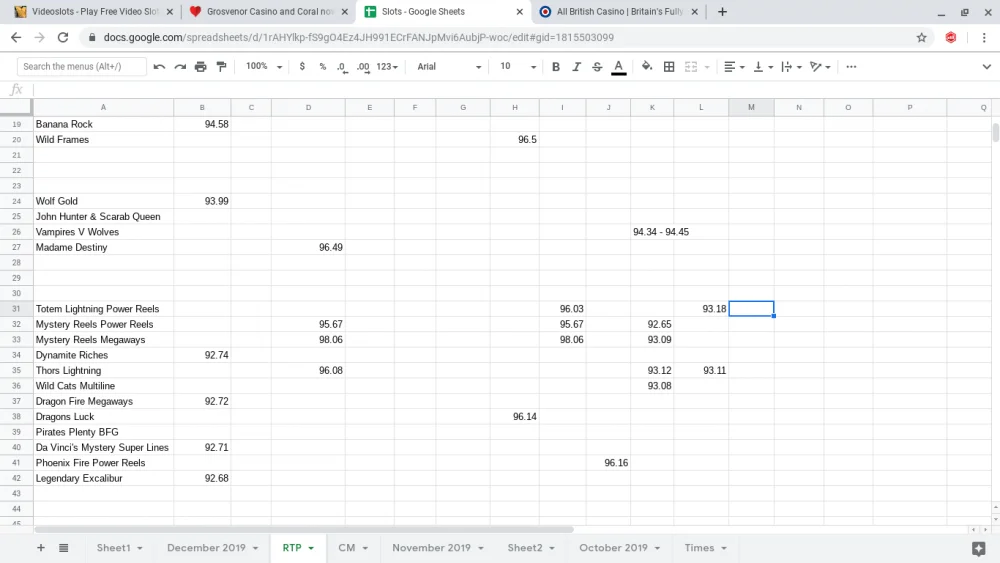Click the Undo icon in toolbar
The image size is (1000, 563).
pos(159,67)
